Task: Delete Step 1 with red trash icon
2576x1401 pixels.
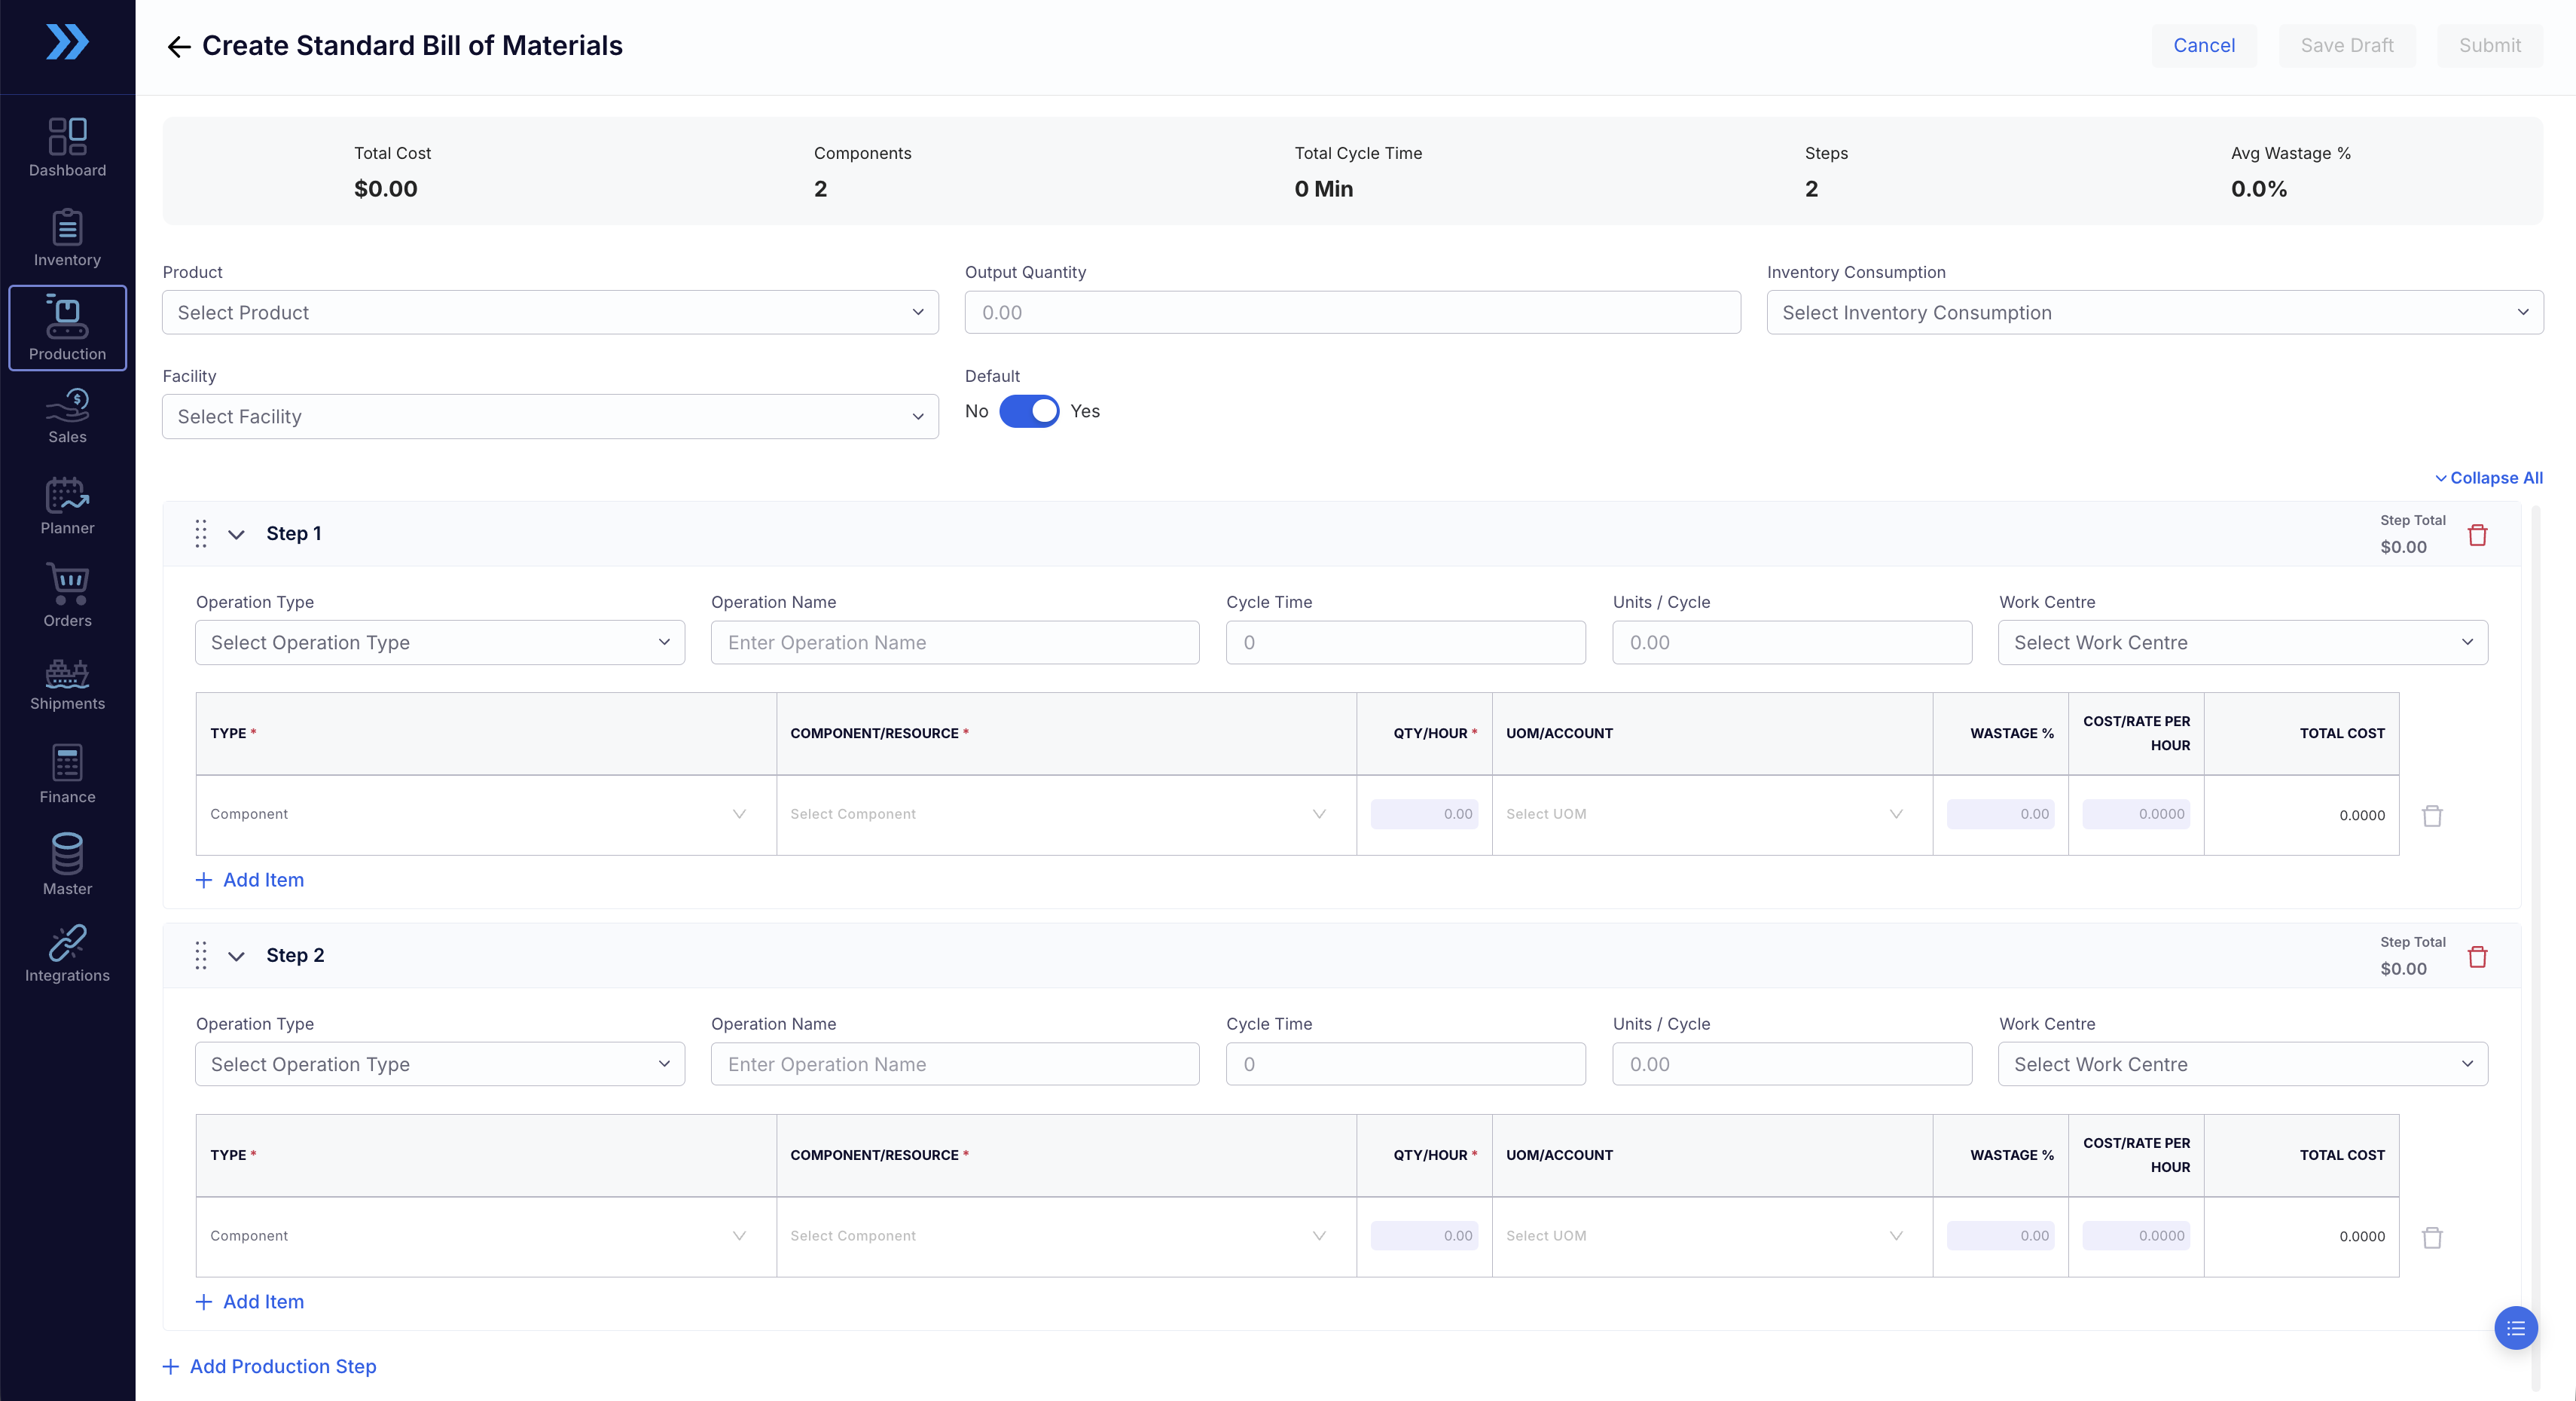Action: (x=2477, y=535)
